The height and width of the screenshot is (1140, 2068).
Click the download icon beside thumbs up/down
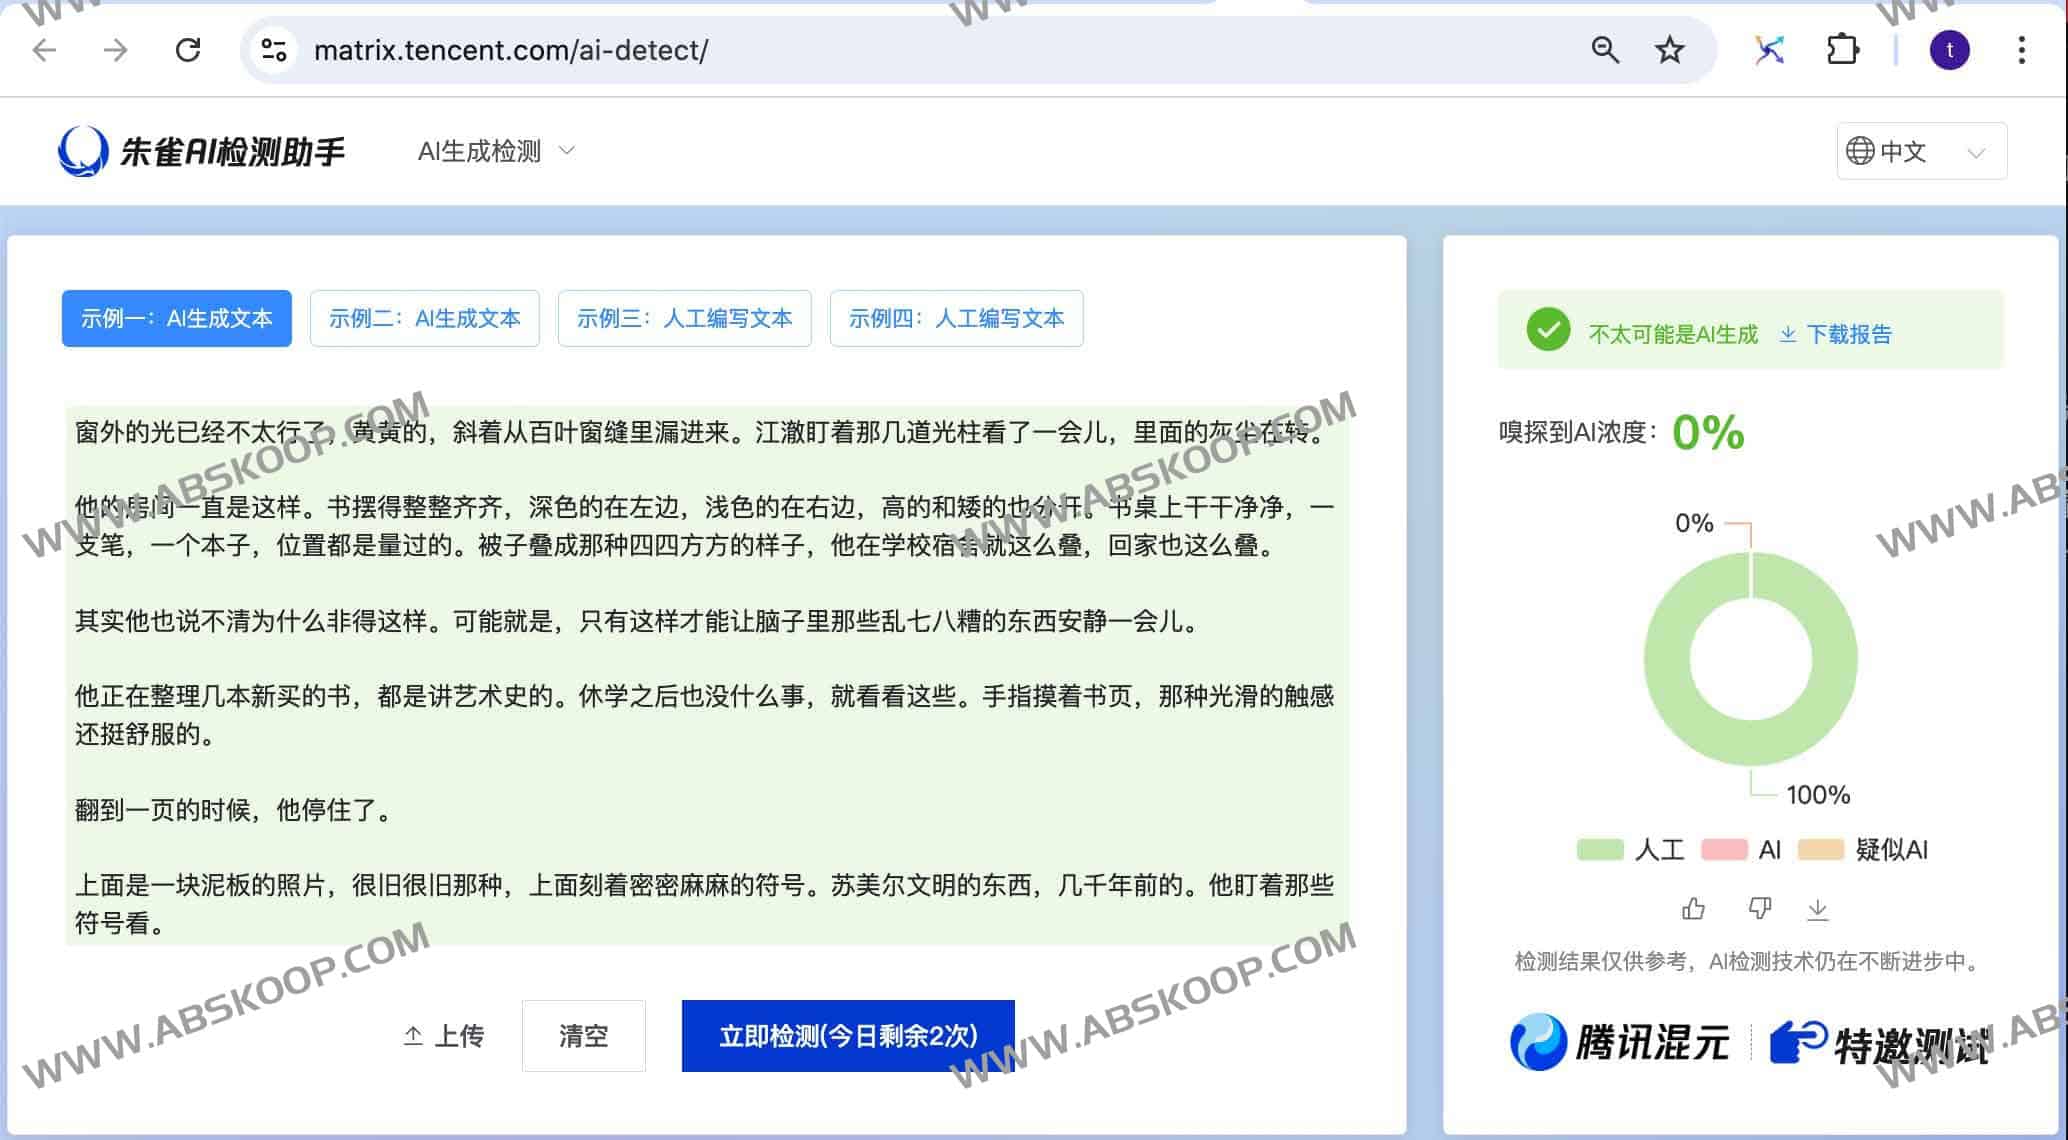click(1817, 908)
